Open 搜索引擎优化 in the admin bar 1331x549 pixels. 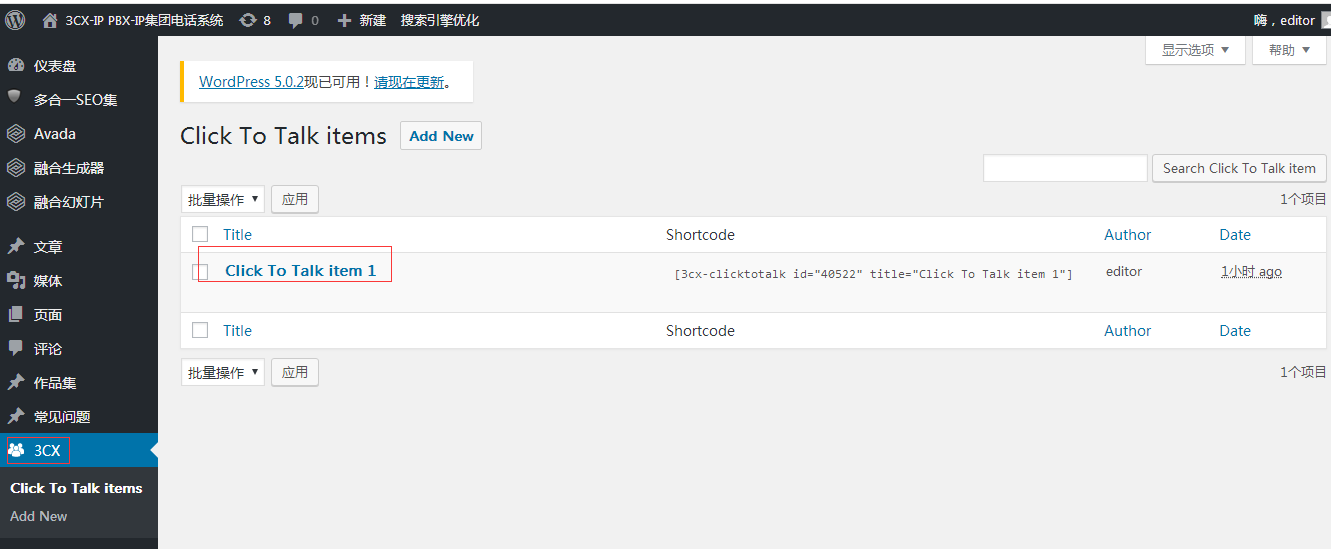(440, 20)
